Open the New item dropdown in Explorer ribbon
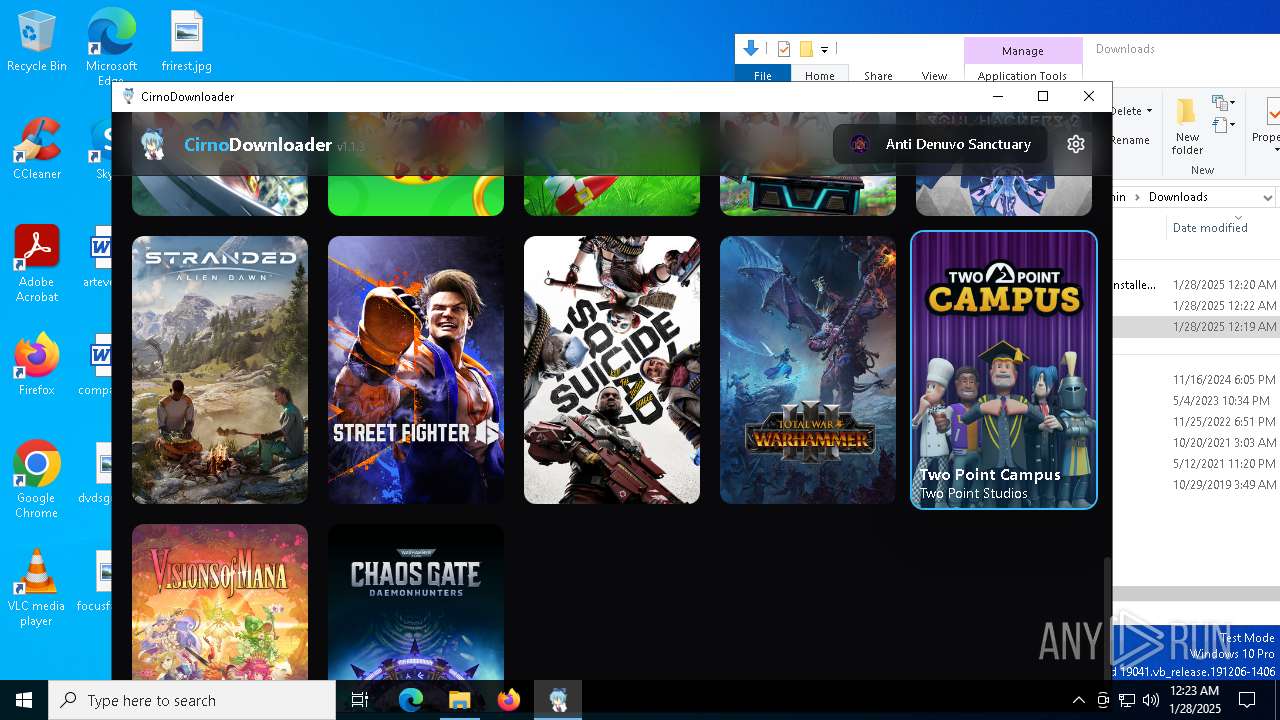 click(x=1223, y=103)
